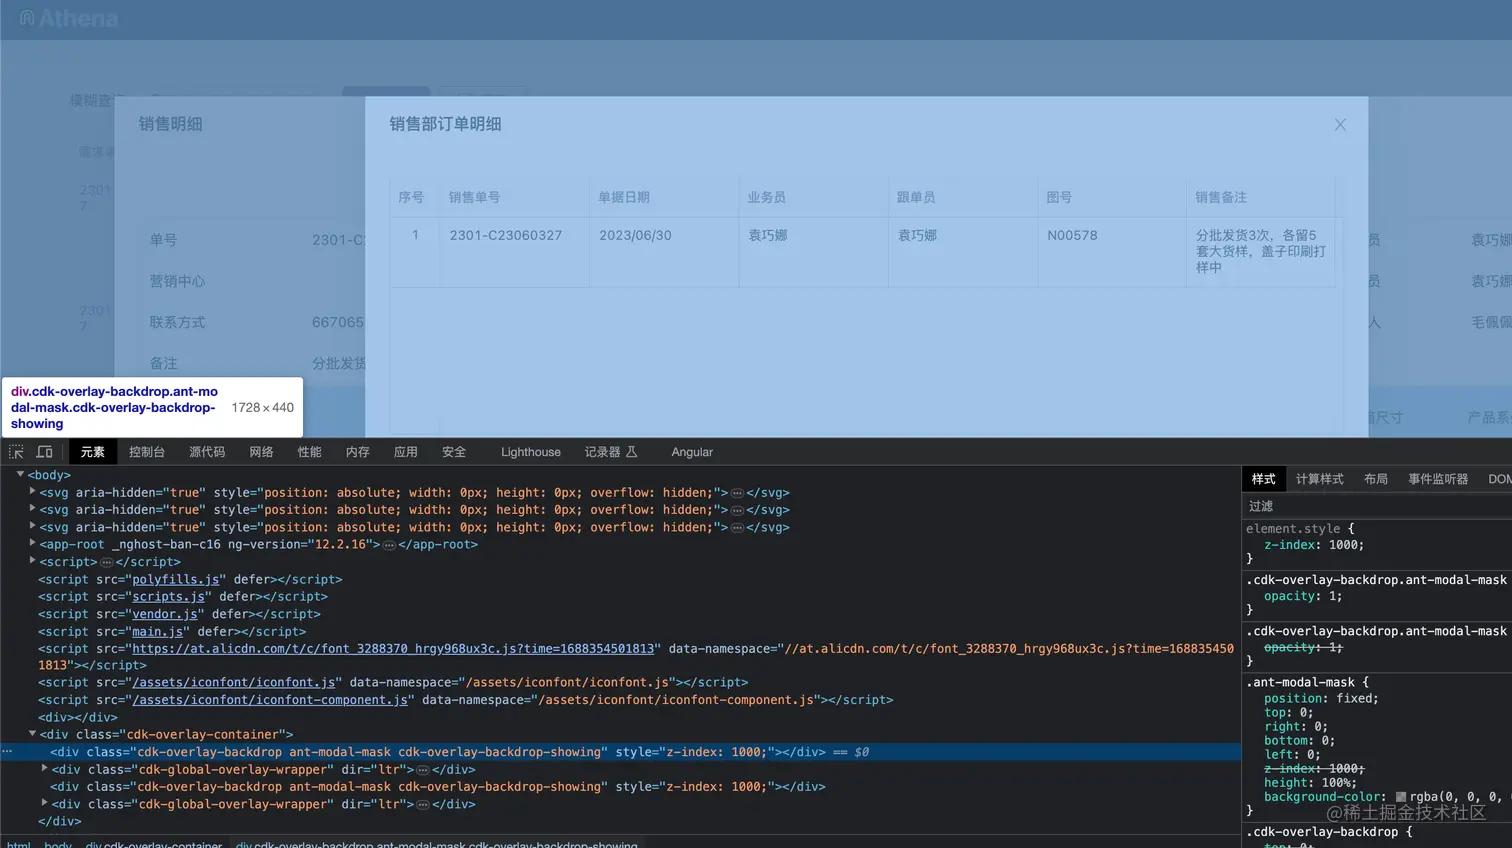Click the 销售单号 column header
The image size is (1512, 848).
coord(474,197)
